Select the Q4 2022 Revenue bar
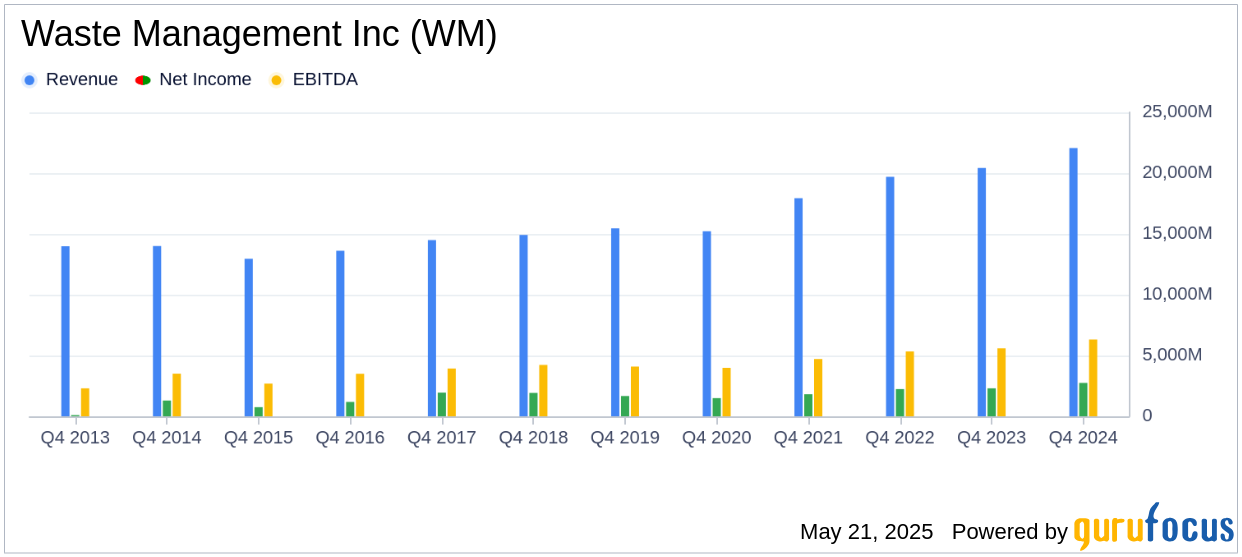This screenshot has height=557, width=1242. [x=890, y=297]
